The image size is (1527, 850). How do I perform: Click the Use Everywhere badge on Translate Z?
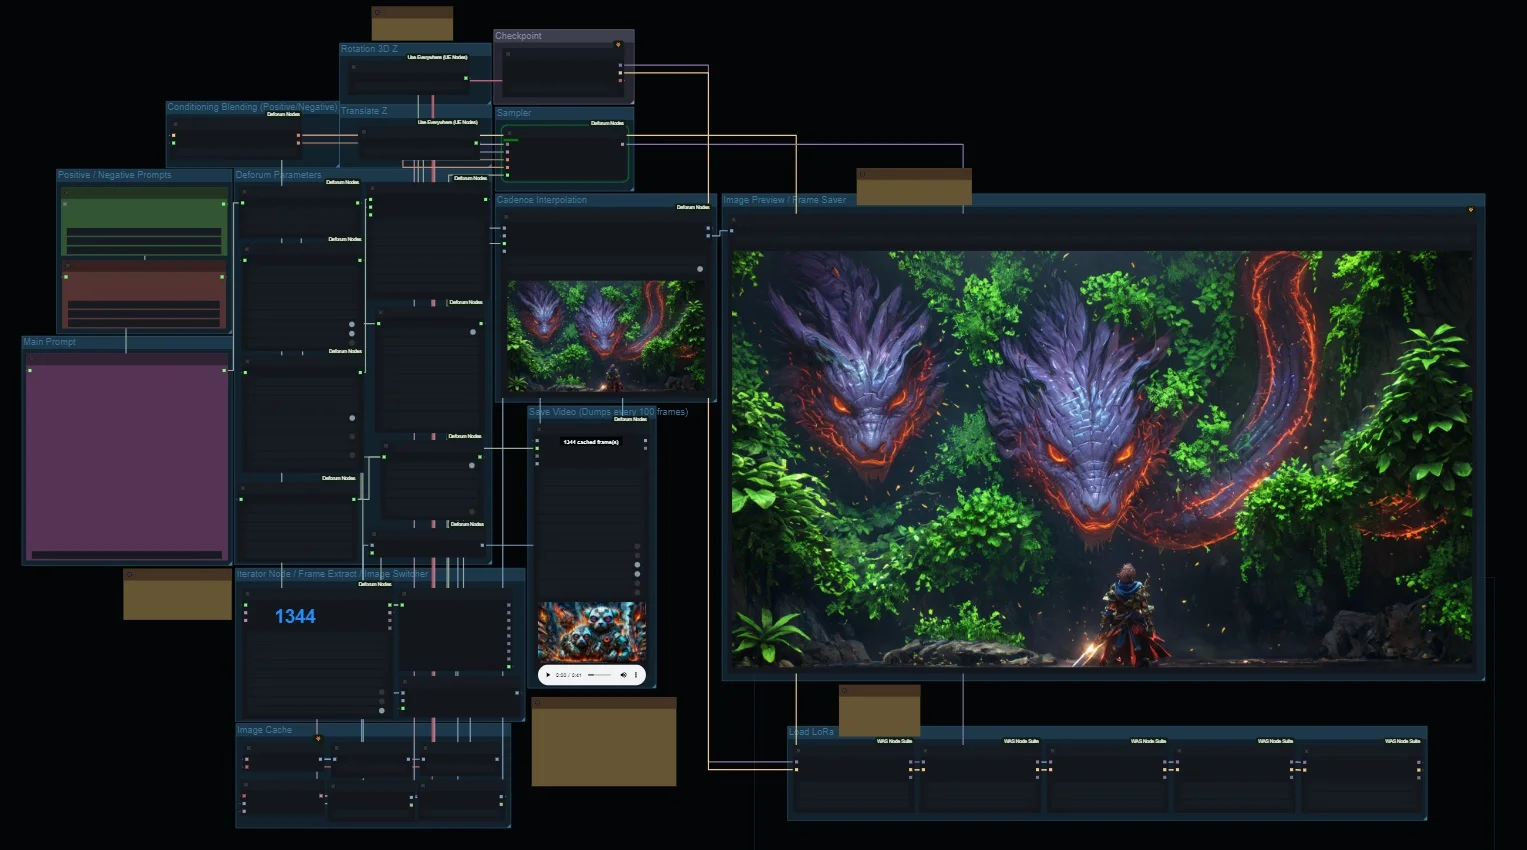(447, 122)
